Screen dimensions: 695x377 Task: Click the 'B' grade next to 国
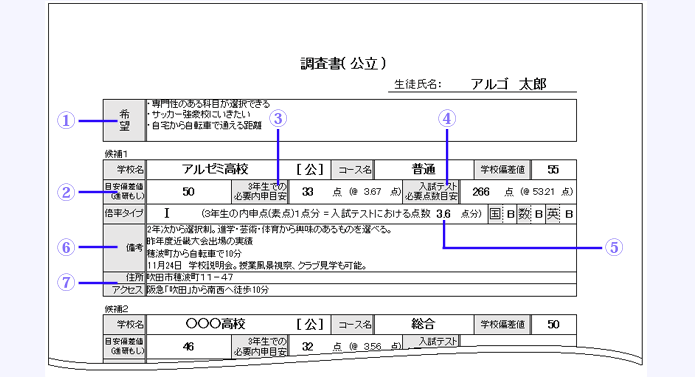510,214
